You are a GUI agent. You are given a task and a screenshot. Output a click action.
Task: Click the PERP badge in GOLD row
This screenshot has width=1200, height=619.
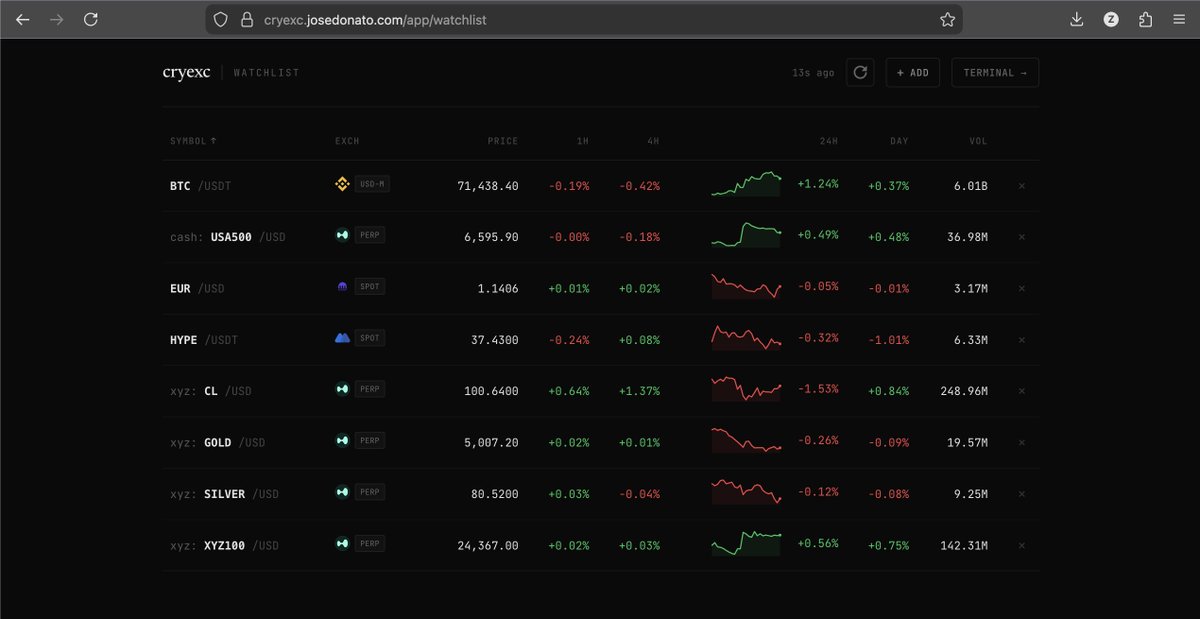370,441
